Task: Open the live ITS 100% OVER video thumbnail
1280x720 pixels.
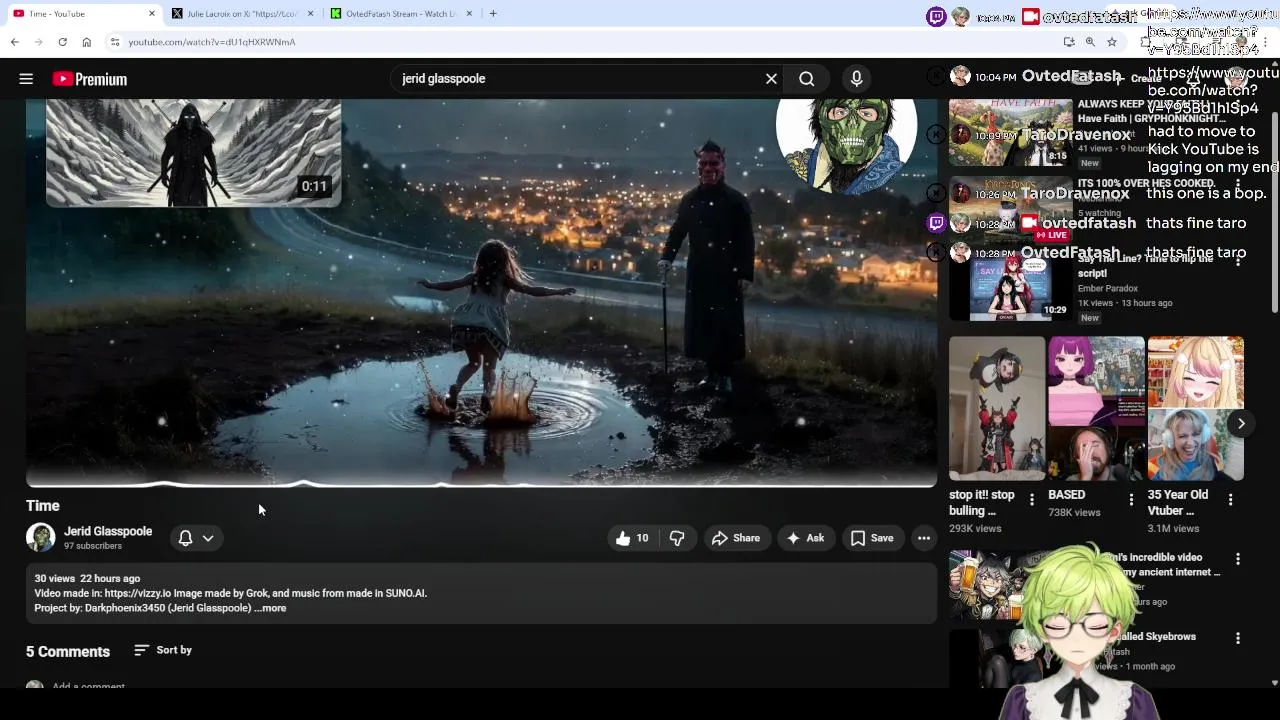Action: tap(1010, 209)
